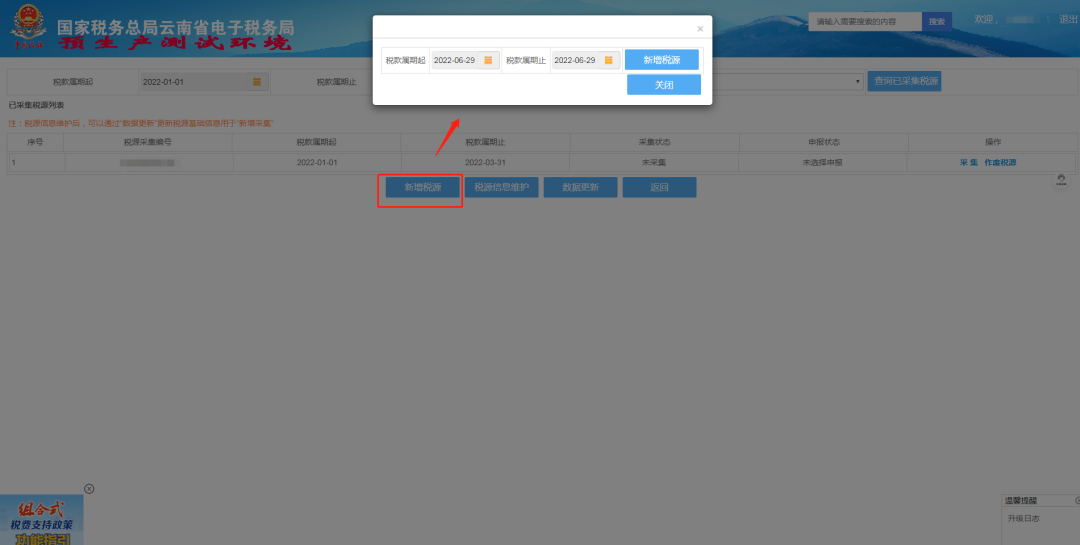Click the 采集状态 column header
The image size is (1080, 545).
click(x=654, y=142)
